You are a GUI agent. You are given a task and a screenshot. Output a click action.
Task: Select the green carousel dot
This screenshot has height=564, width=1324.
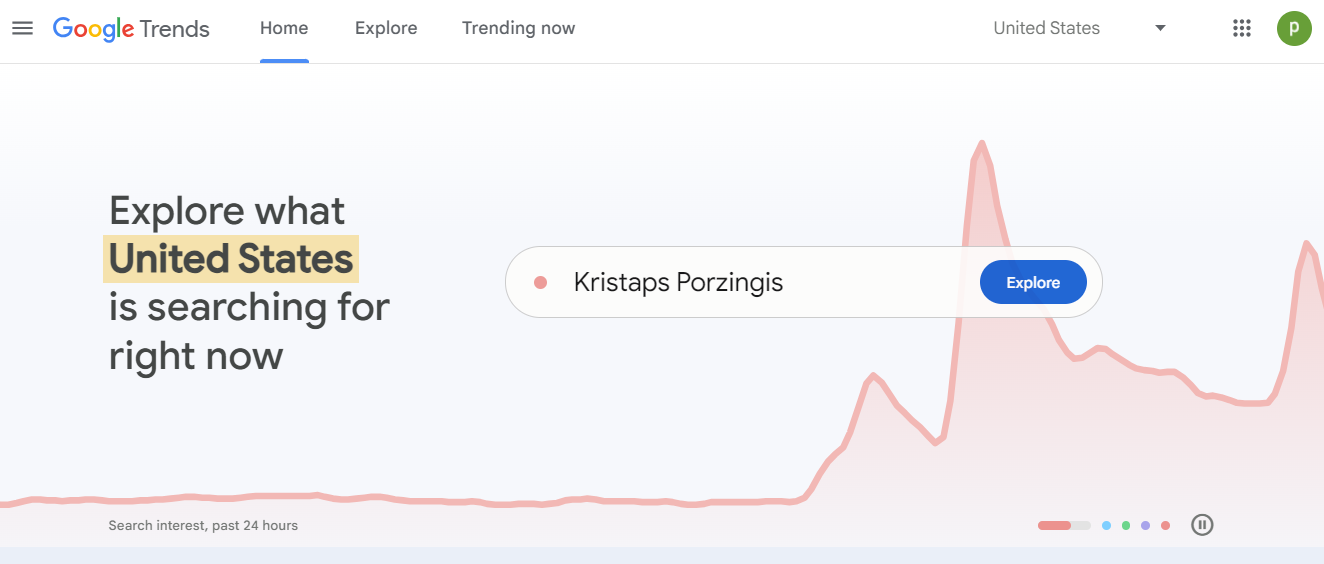[x=1126, y=525]
